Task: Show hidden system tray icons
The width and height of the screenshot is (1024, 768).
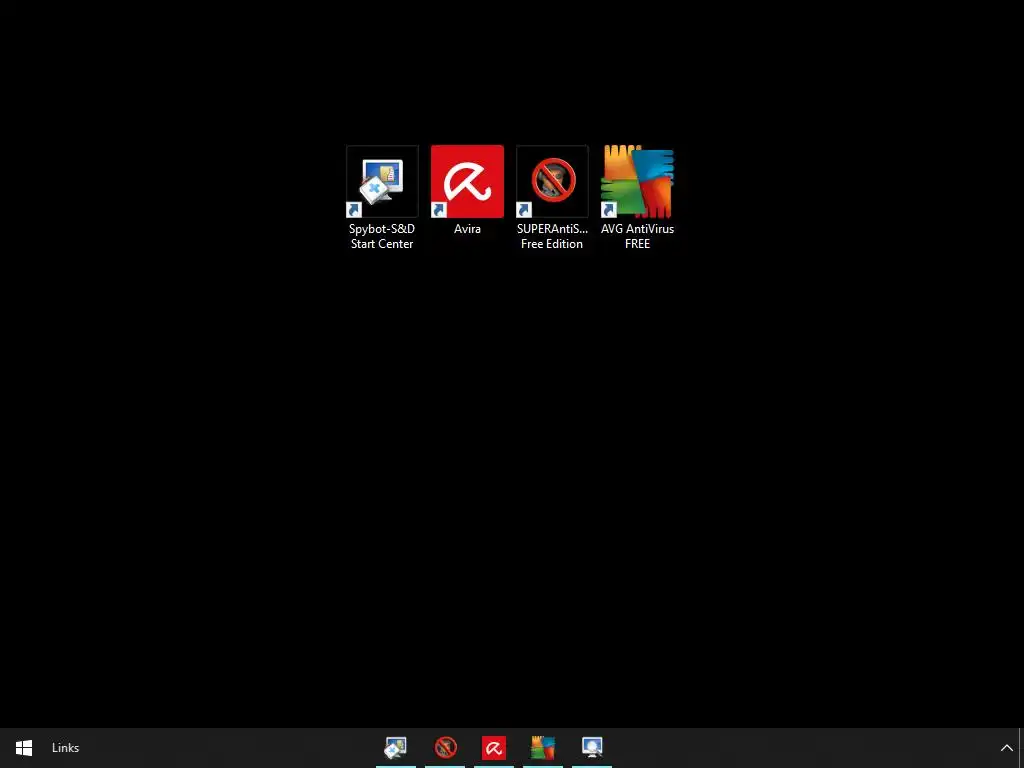Action: tap(1006, 748)
